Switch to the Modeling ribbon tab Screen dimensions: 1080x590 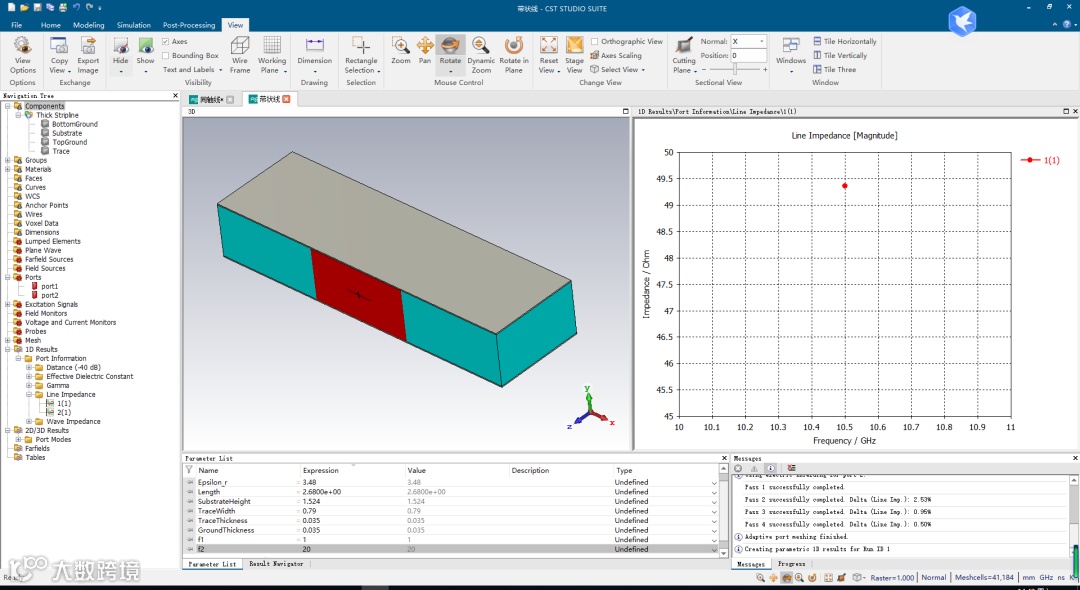[89, 25]
